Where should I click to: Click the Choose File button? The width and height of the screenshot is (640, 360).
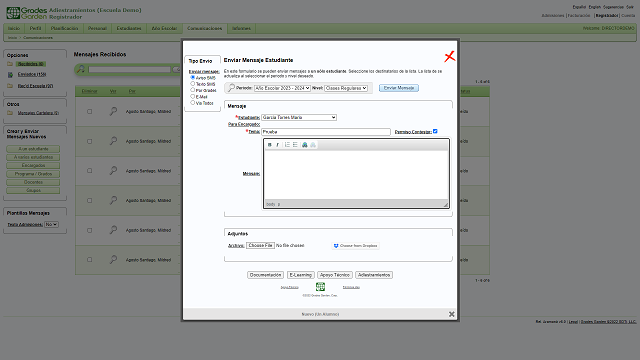tap(260, 246)
